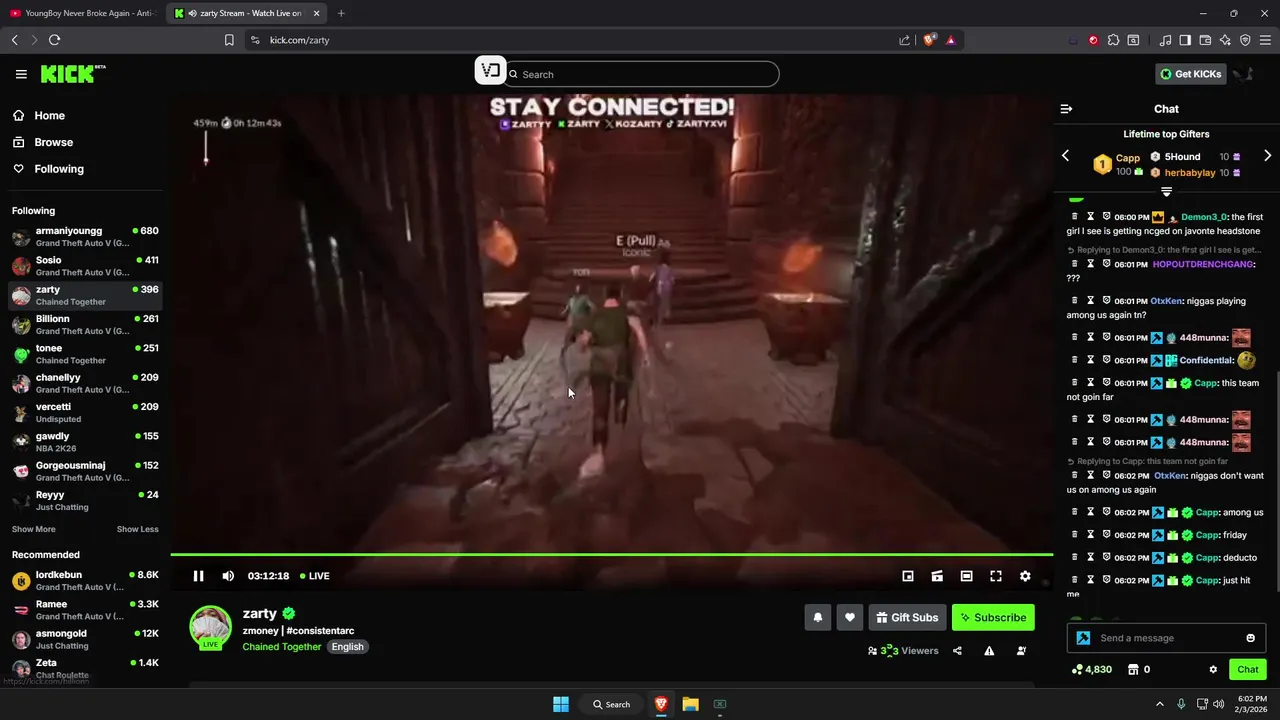Click the Kick search field
The height and width of the screenshot is (720, 1280).
click(641, 74)
